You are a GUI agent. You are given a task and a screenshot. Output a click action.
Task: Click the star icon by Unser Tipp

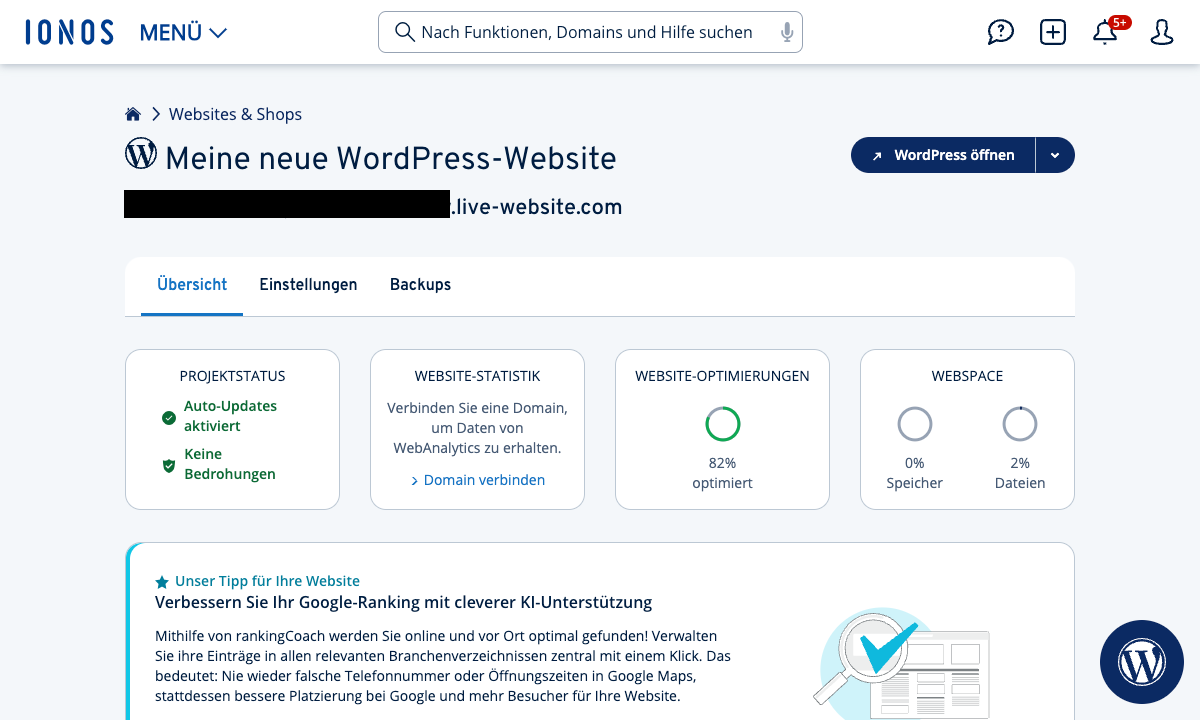pyautogui.click(x=162, y=581)
